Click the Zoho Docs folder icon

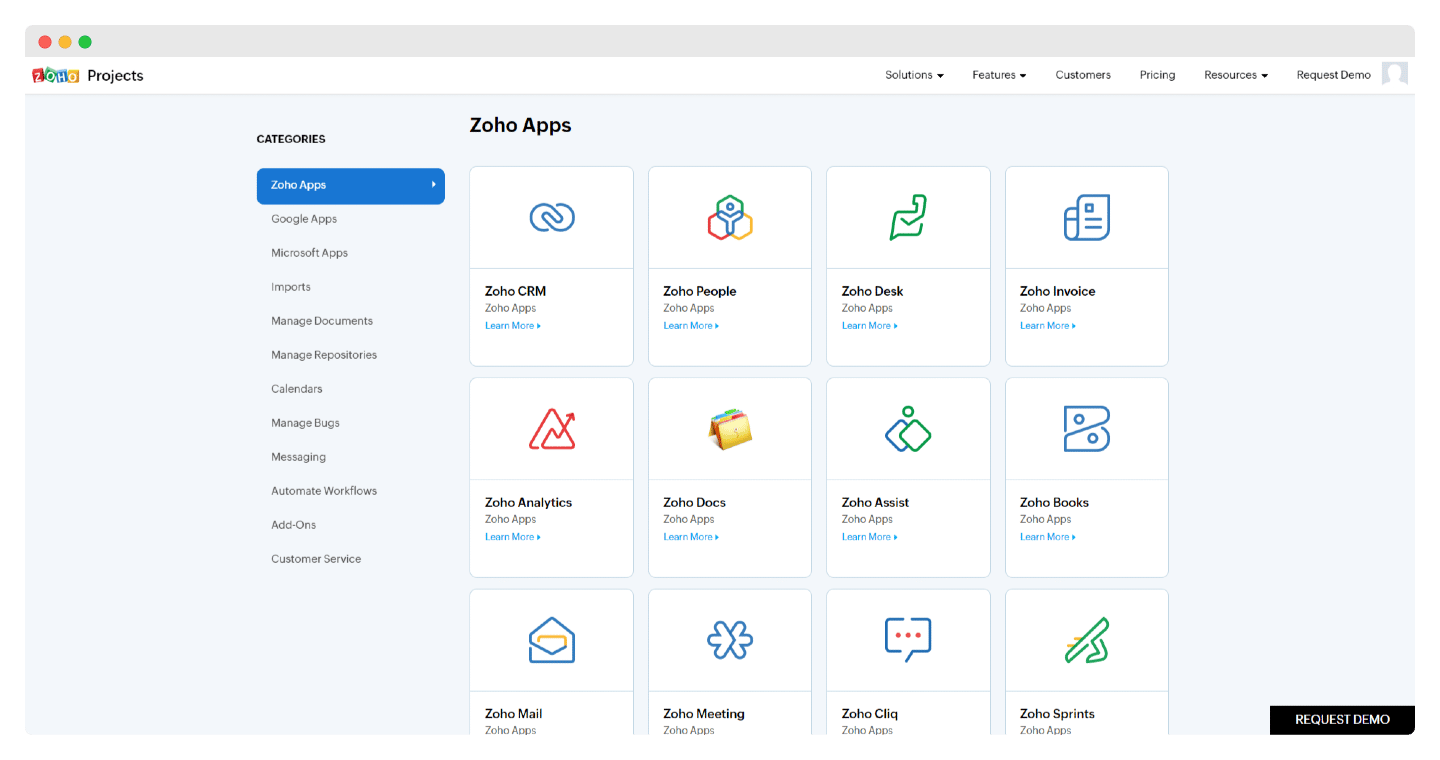tap(730, 429)
